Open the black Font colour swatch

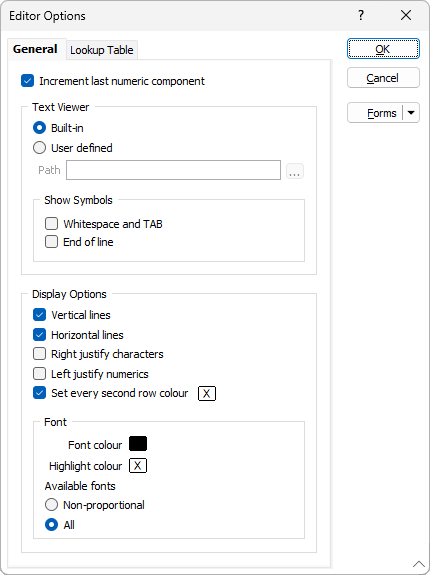[138, 444]
